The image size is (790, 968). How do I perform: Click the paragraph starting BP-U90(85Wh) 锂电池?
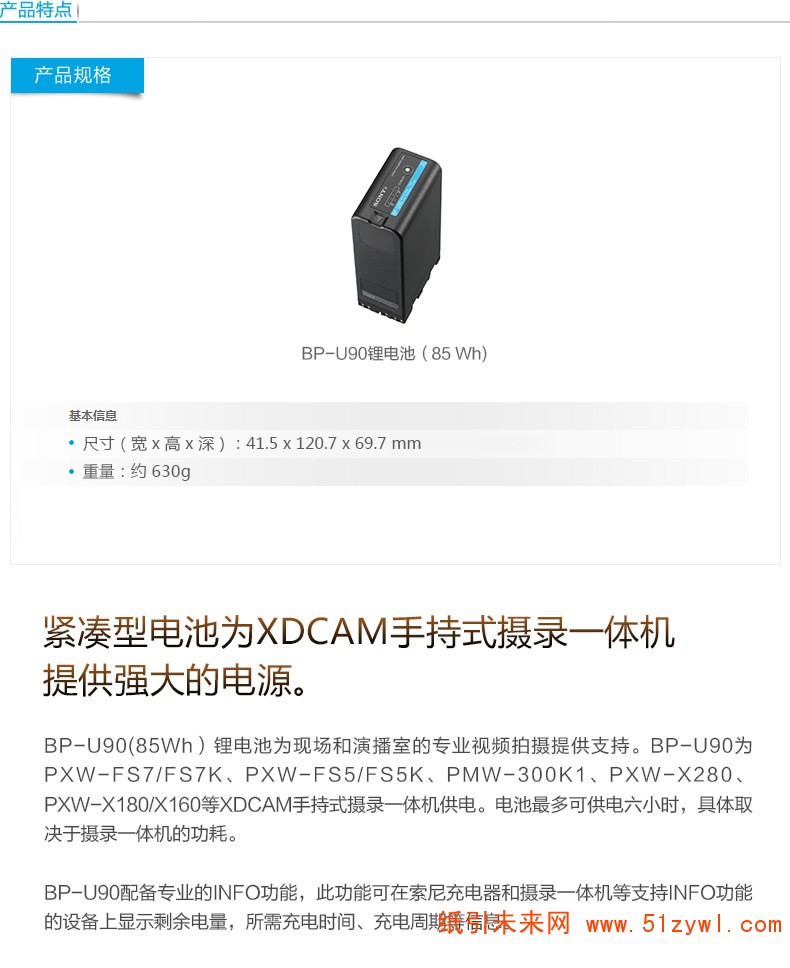pyautogui.click(x=398, y=790)
